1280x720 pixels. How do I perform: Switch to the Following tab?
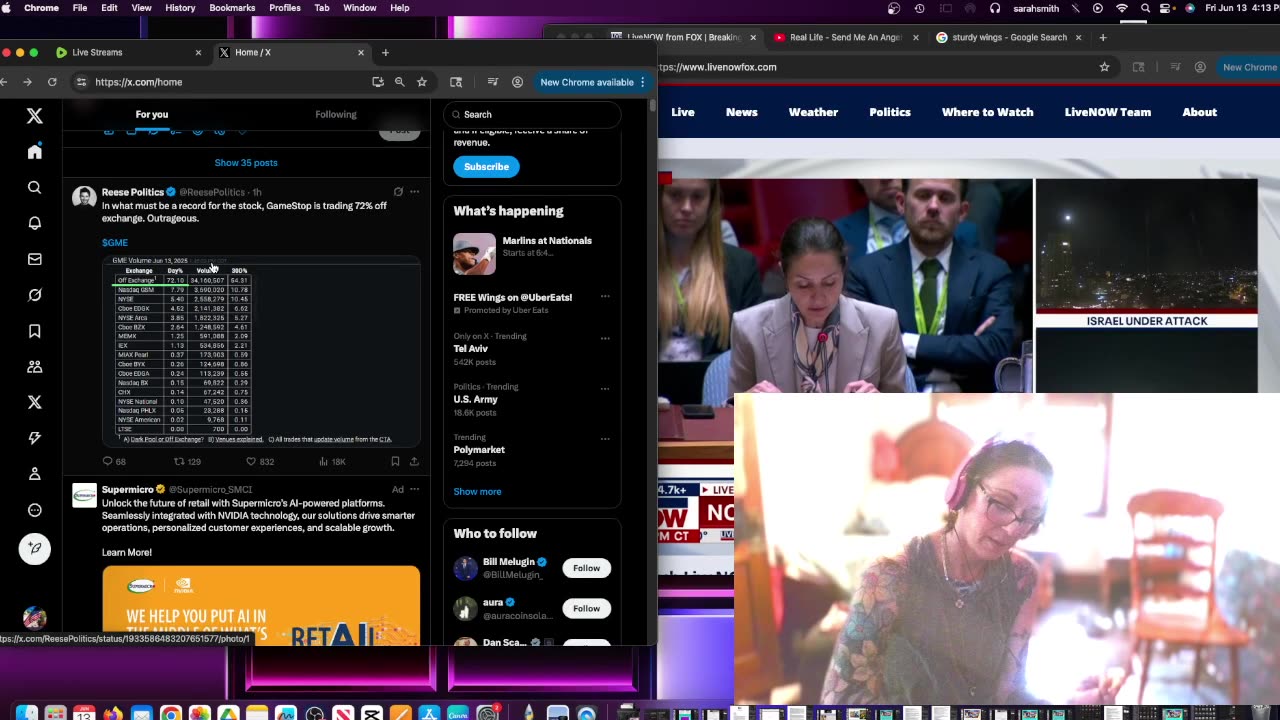[336, 114]
